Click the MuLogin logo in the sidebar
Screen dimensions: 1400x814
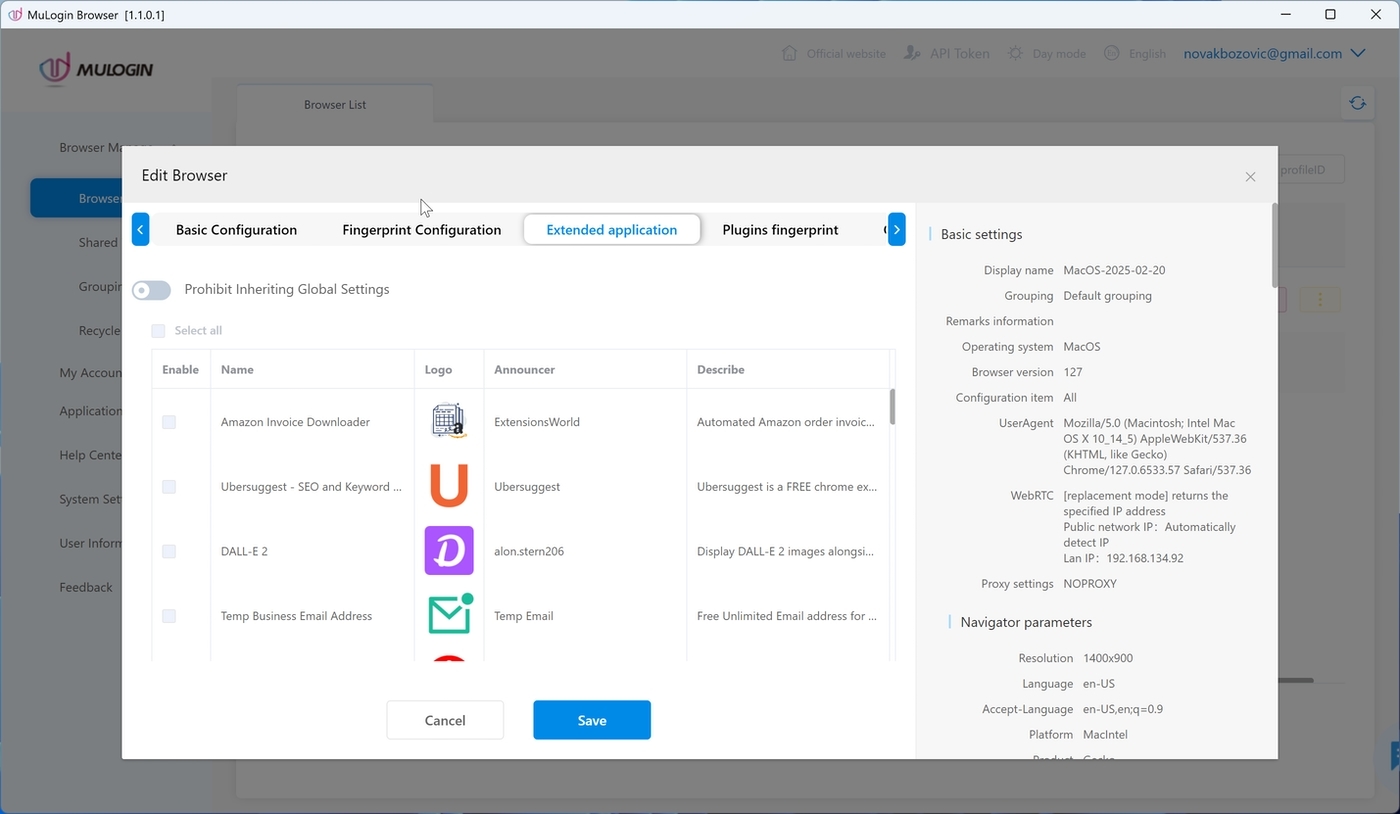(x=96, y=69)
